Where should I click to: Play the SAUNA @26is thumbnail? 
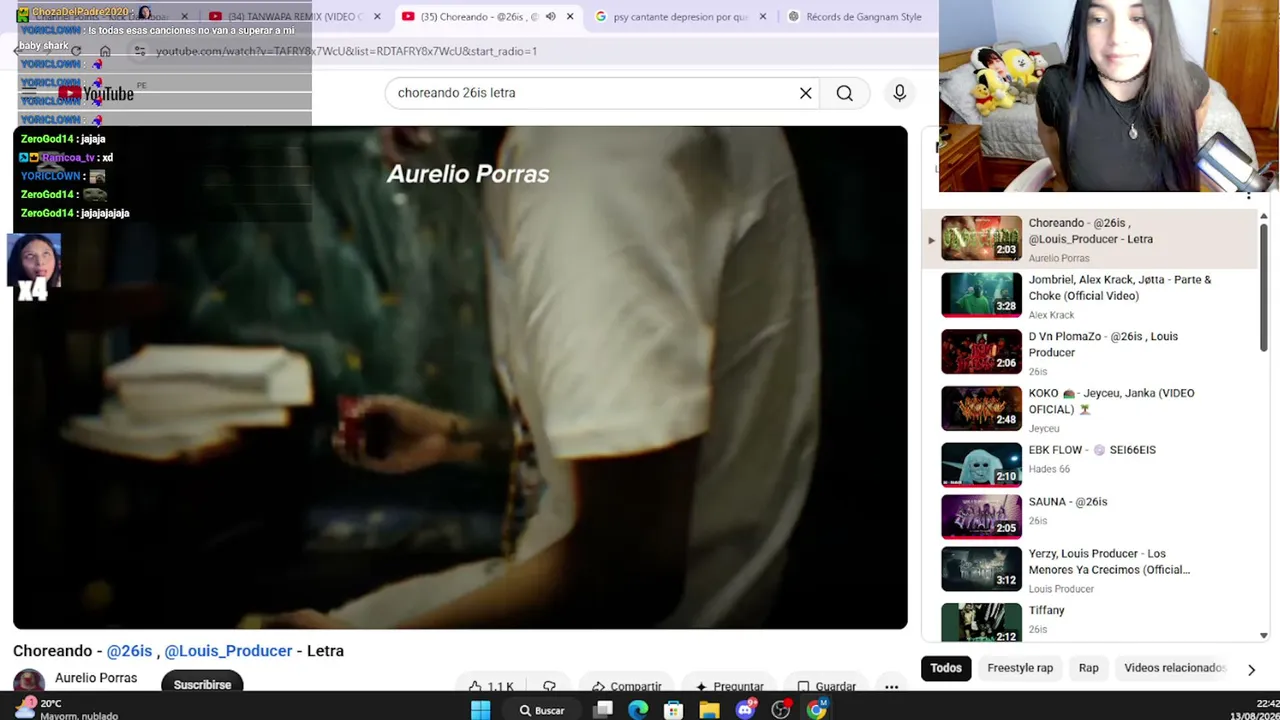coord(981,517)
